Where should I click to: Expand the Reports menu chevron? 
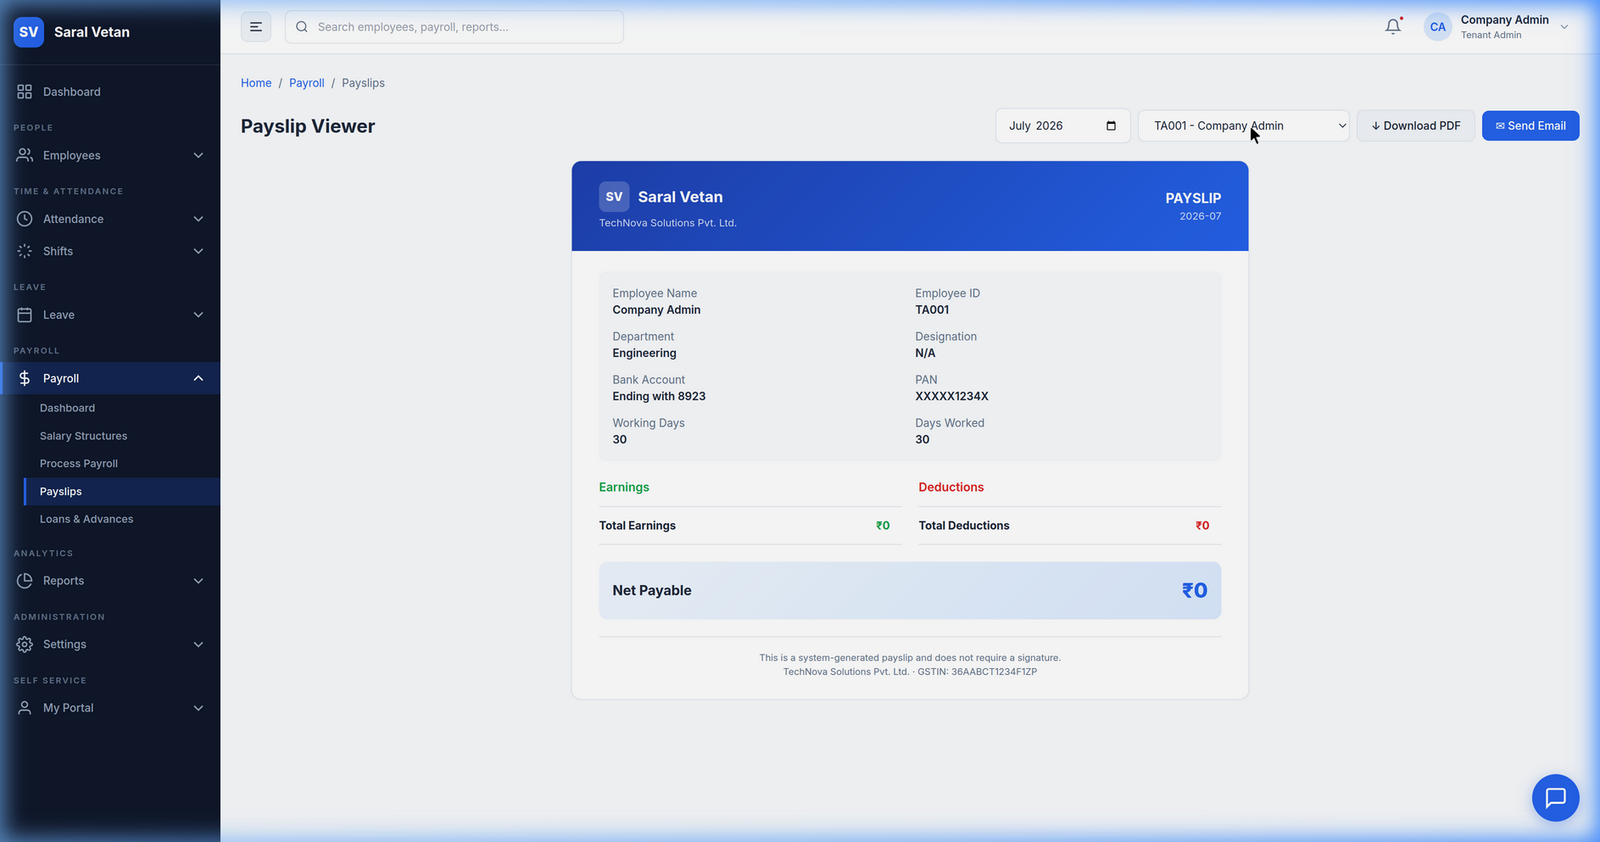click(x=198, y=581)
